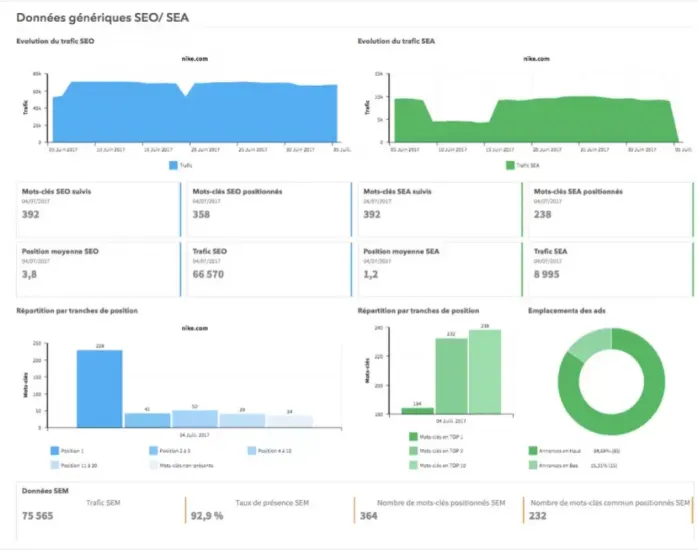Click the Données génériques SEO/ SEA heading
Image resolution: width=698 pixels, height=550 pixels.
pos(103,18)
